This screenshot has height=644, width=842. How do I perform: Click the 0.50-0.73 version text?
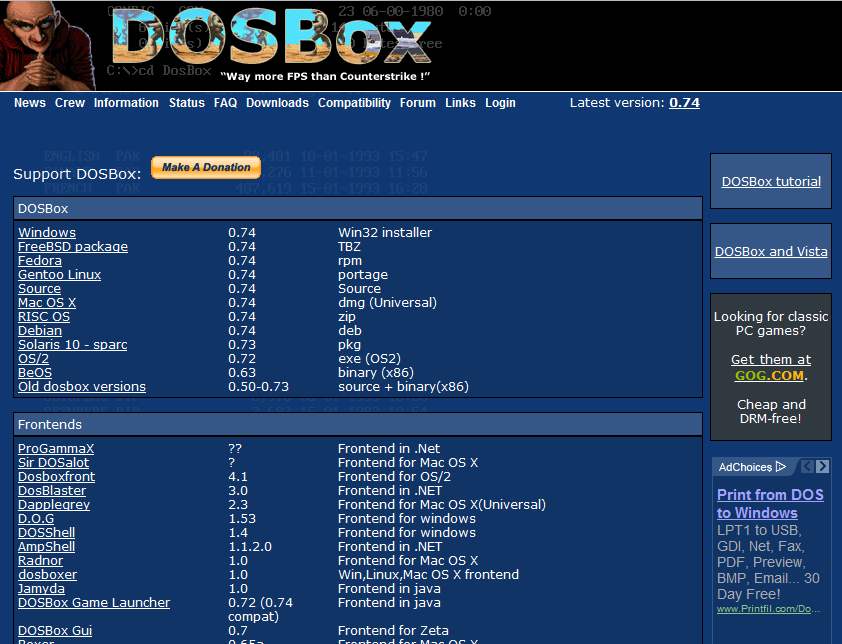[258, 386]
